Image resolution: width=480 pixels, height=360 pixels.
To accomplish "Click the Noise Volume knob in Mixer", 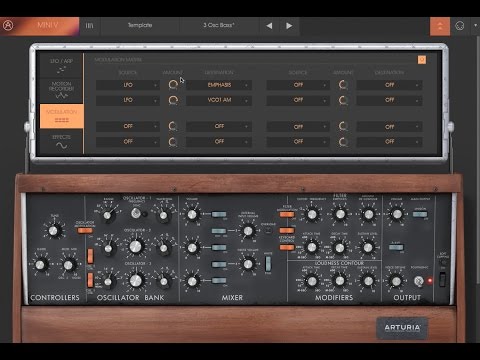I will tap(248, 264).
